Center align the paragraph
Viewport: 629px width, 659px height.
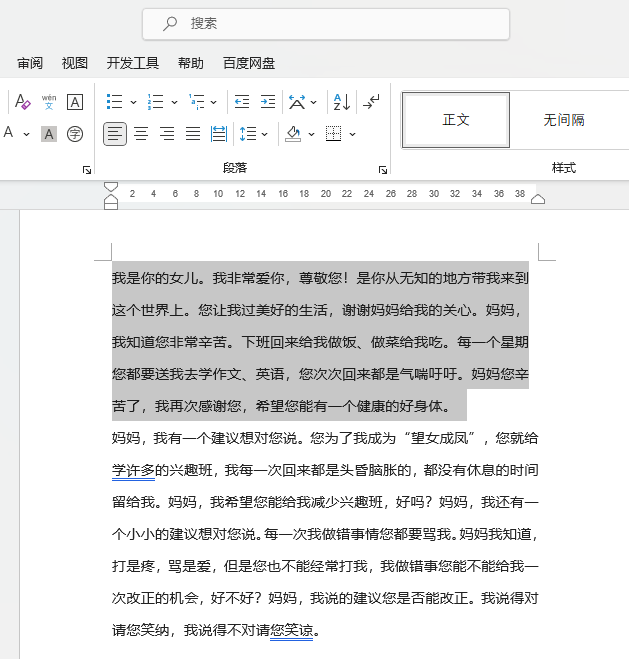click(141, 134)
